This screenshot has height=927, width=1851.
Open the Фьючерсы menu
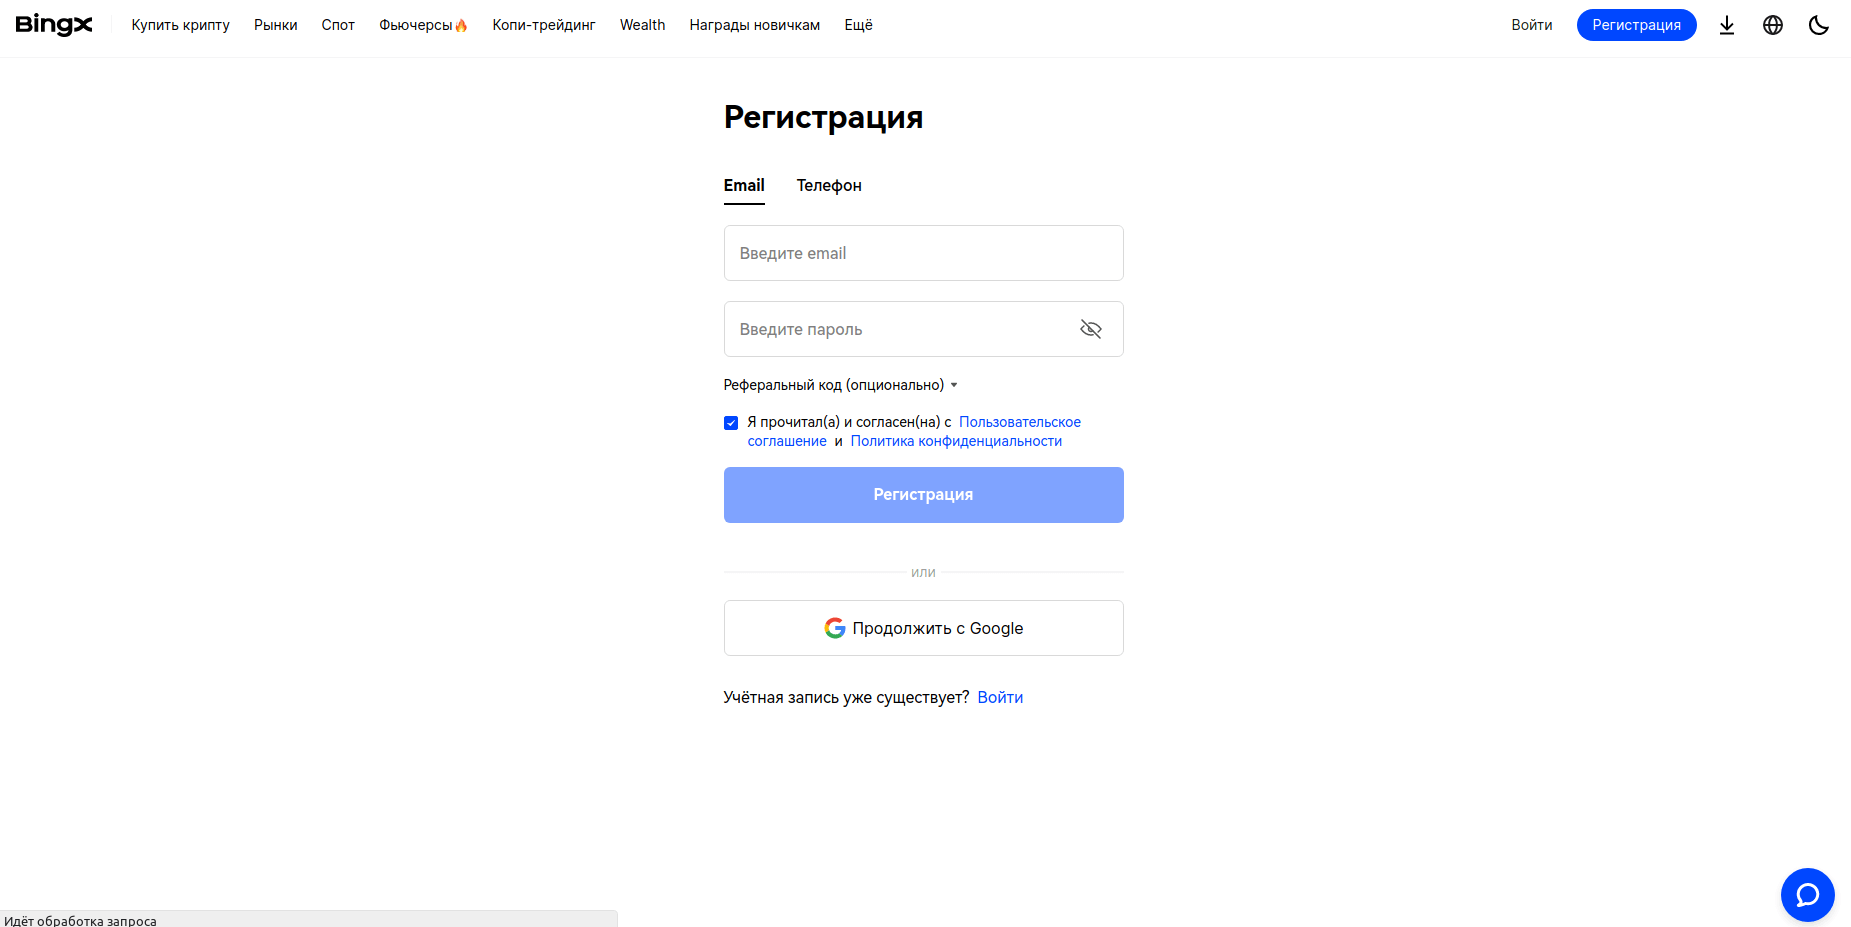coord(422,25)
